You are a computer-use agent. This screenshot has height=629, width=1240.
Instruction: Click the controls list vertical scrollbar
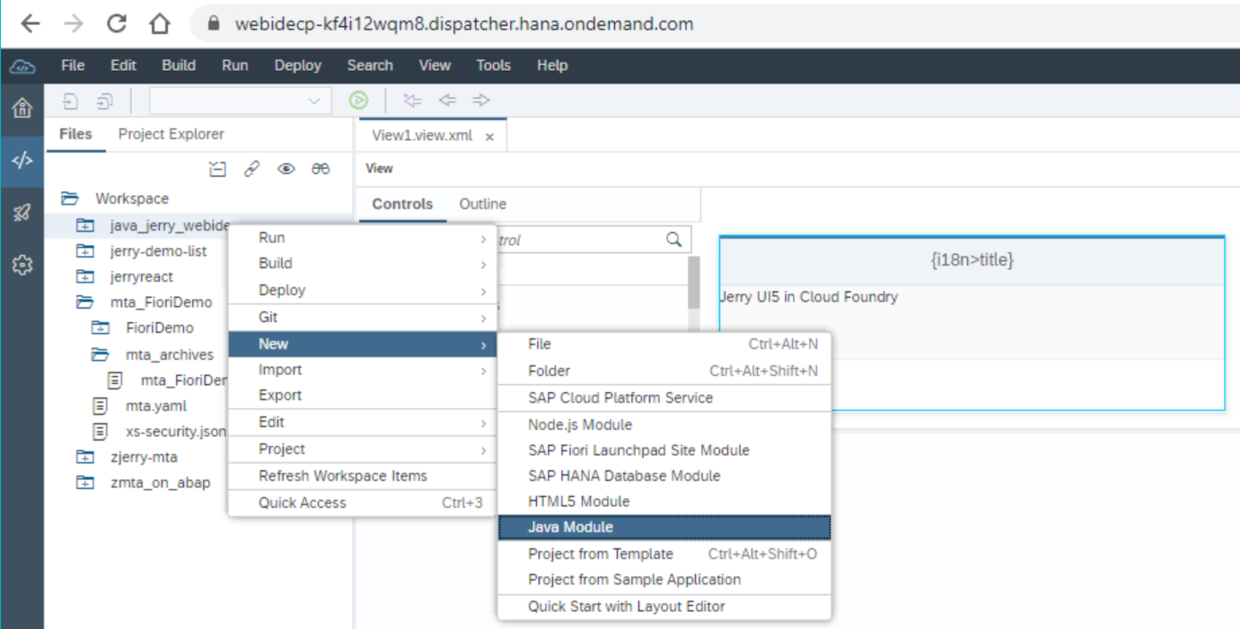tap(693, 283)
